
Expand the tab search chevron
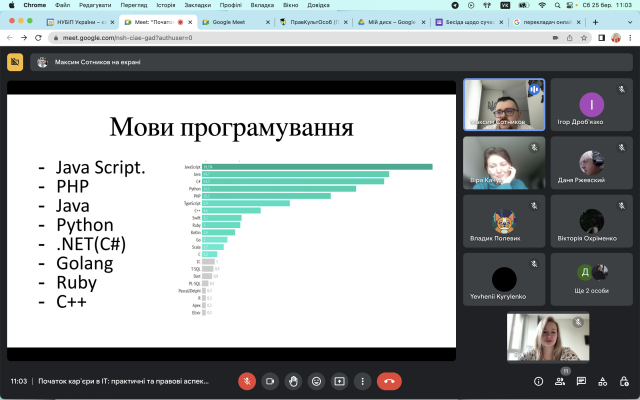pos(630,22)
